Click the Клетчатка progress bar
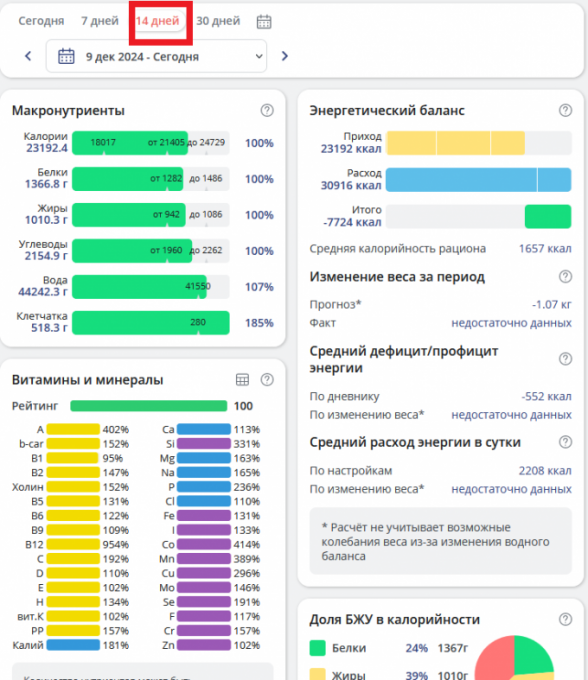 point(150,323)
